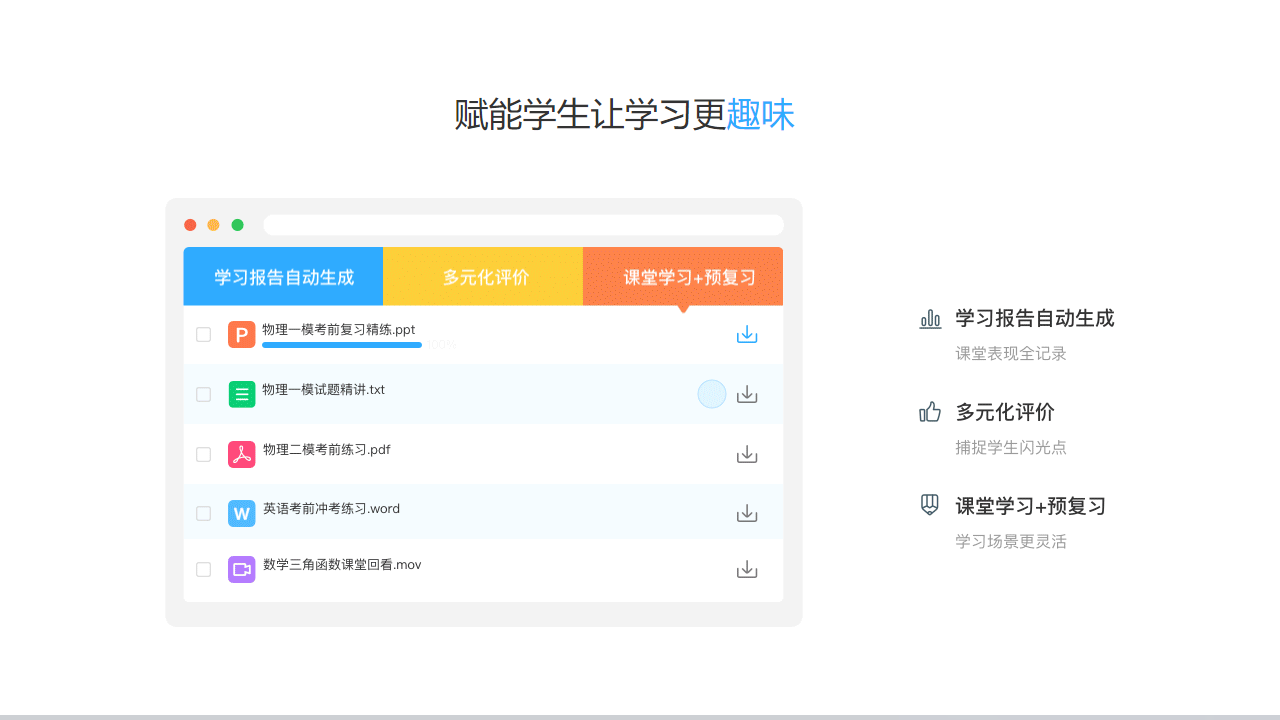Download 物理一模试题精讲.txt
The image size is (1280, 720).
tap(747, 394)
